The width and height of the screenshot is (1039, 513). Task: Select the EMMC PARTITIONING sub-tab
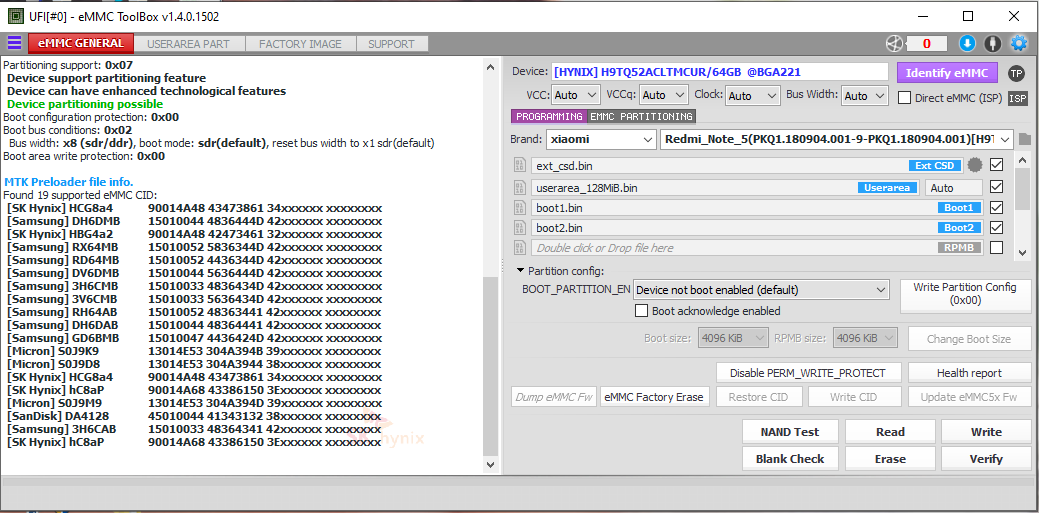point(641,117)
